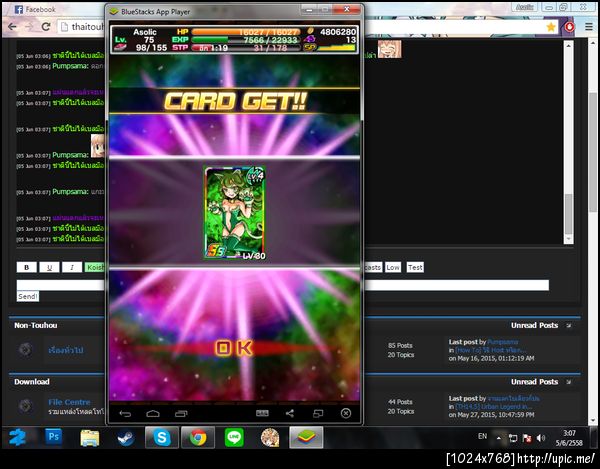Viewport: 600px width, 469px height.
Task: Click BlueStacks share icon
Action: (x=290, y=413)
